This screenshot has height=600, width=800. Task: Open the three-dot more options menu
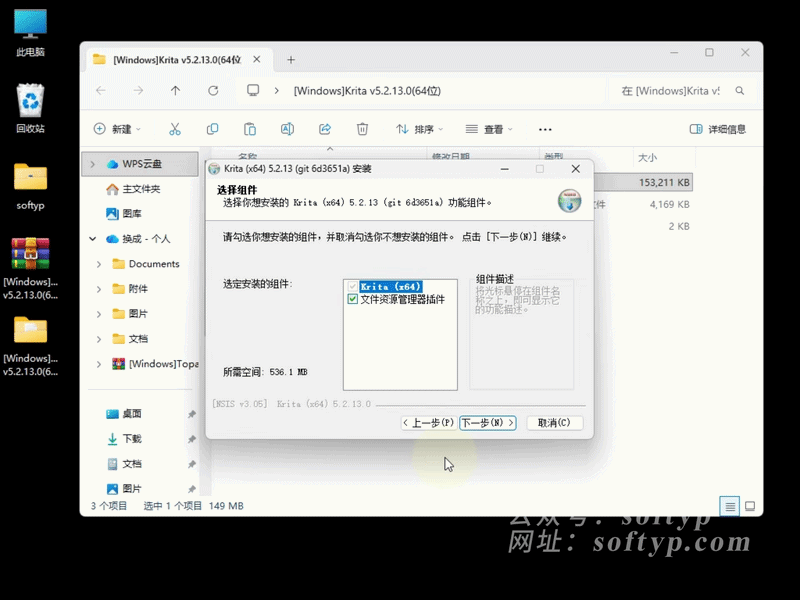[x=545, y=130]
